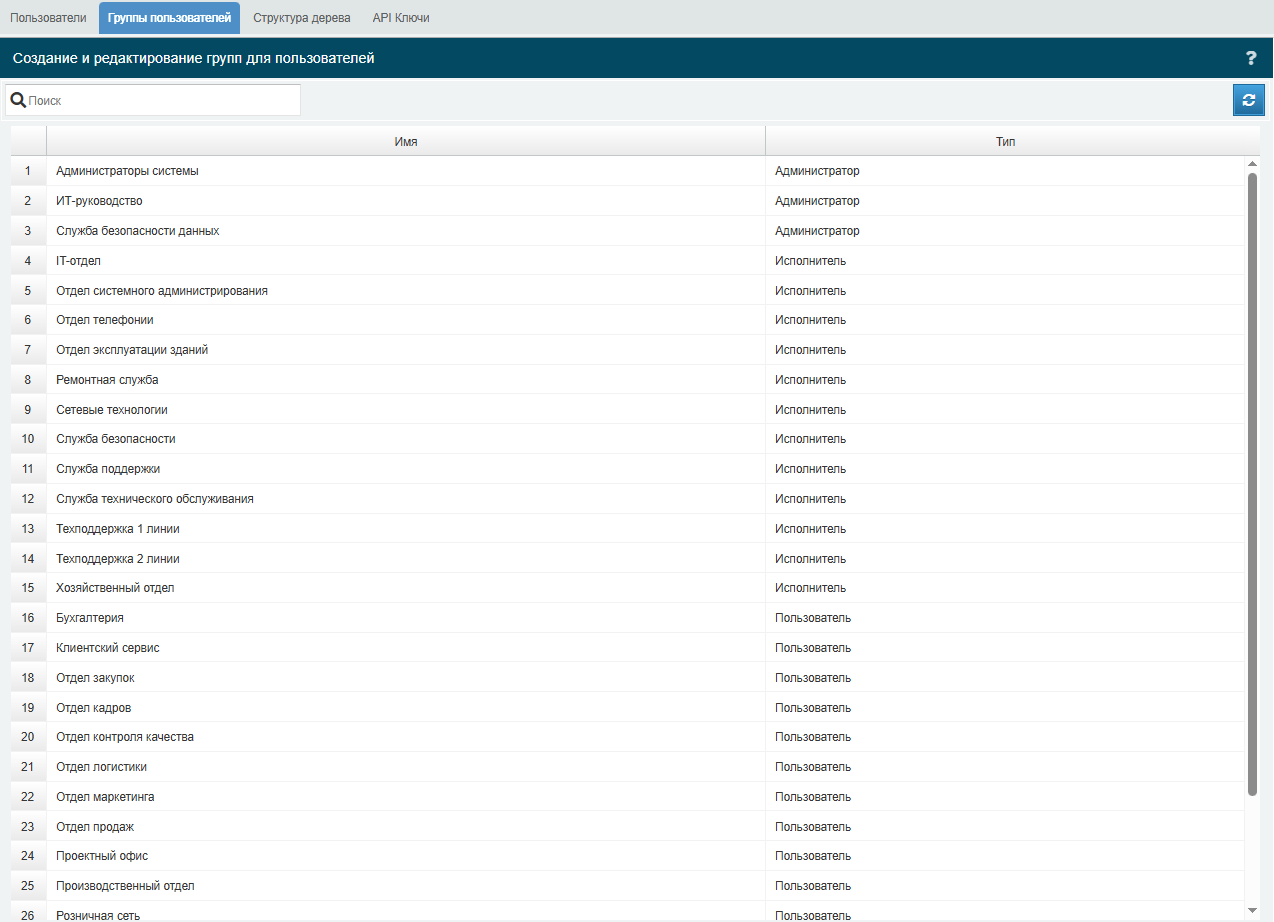Screen dimensions: 1274x922
Task: Select Отдел телефонии row
Action: [628, 320]
